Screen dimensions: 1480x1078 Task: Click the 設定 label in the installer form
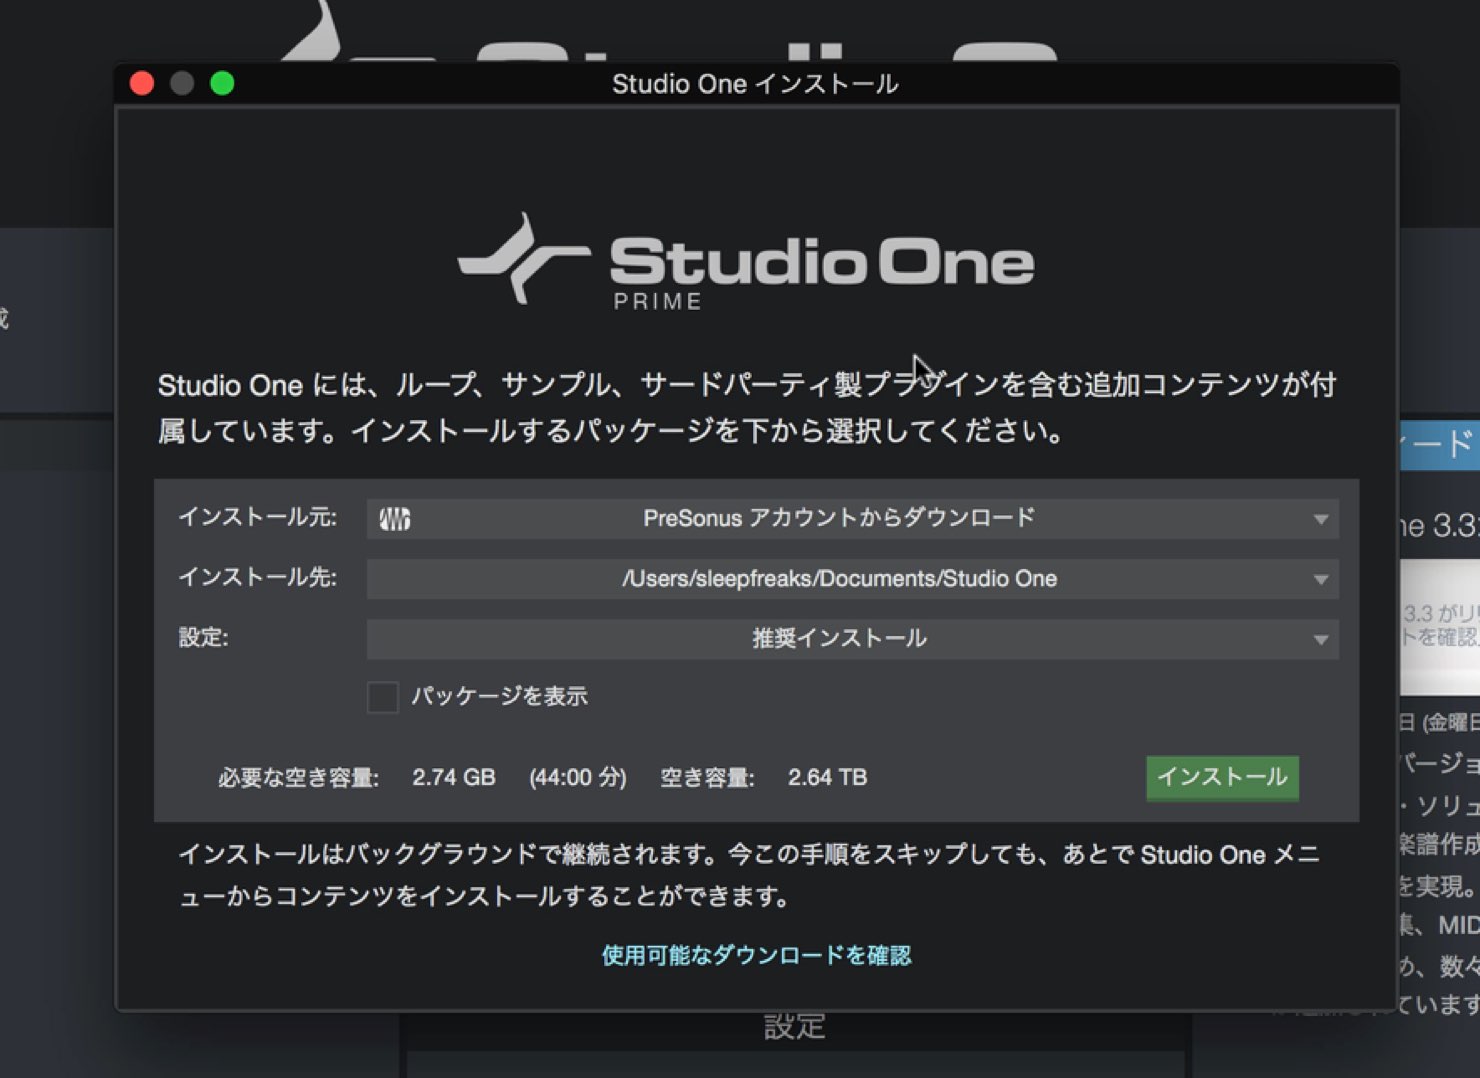[204, 638]
